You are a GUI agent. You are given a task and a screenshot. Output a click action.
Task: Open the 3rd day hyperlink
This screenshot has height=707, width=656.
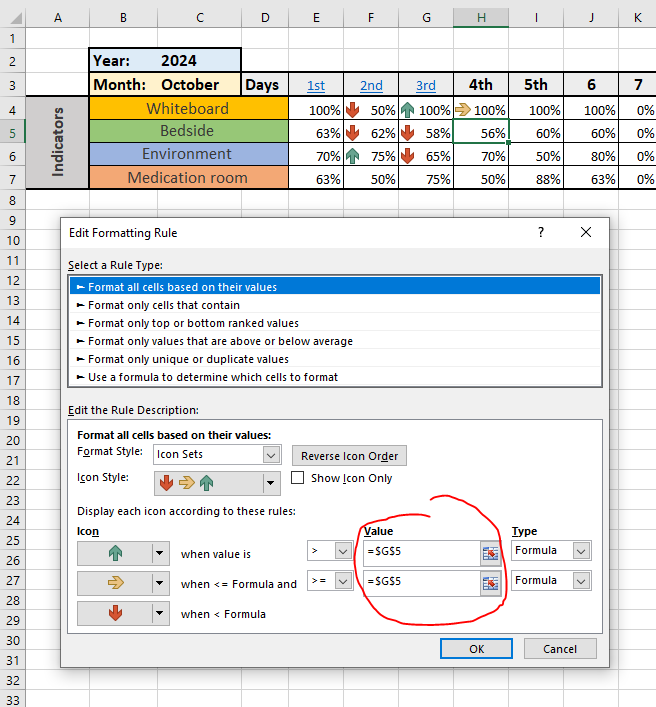[426, 85]
